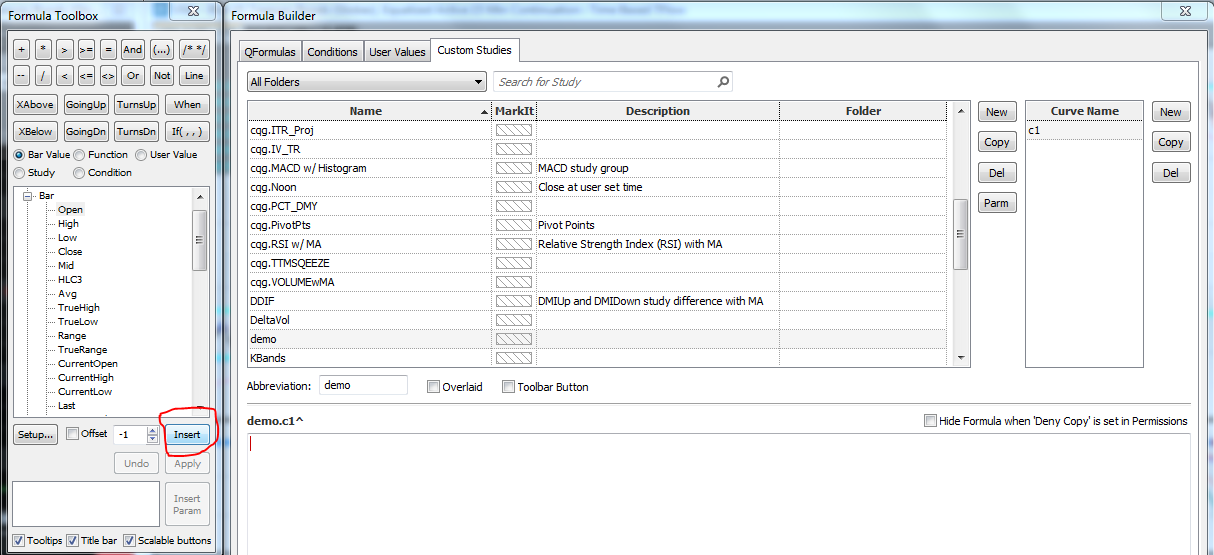Select the cqg.PivotPts study row

[597, 225]
